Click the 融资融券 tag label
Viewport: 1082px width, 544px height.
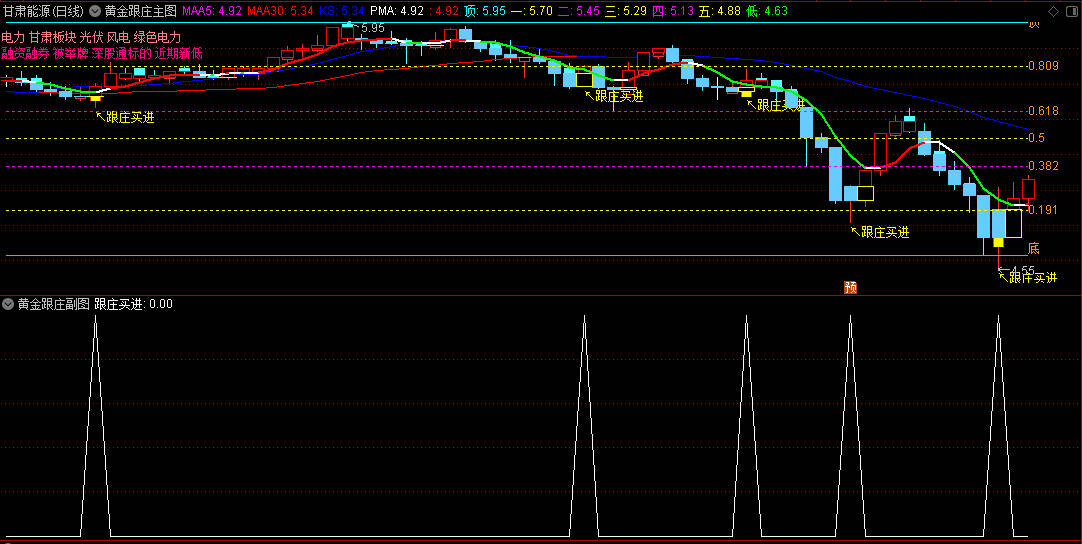coord(25,52)
